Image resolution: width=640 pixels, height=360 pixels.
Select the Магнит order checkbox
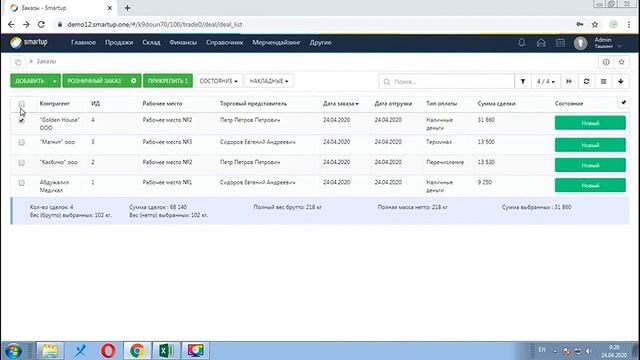click(x=22, y=142)
